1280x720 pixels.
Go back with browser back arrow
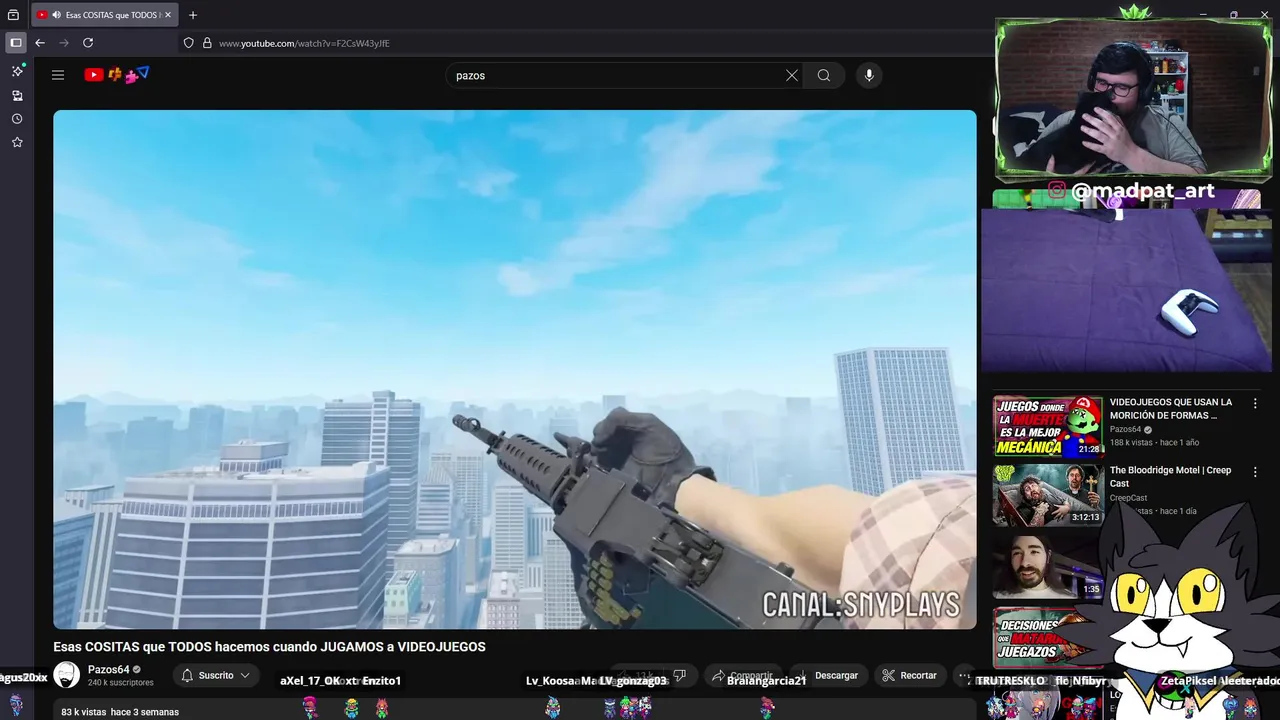[x=40, y=43]
